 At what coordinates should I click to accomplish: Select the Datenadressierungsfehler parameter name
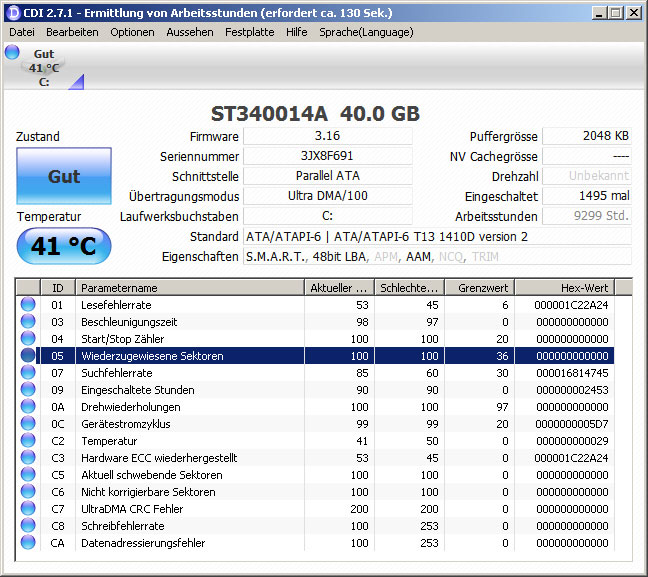click(x=143, y=543)
